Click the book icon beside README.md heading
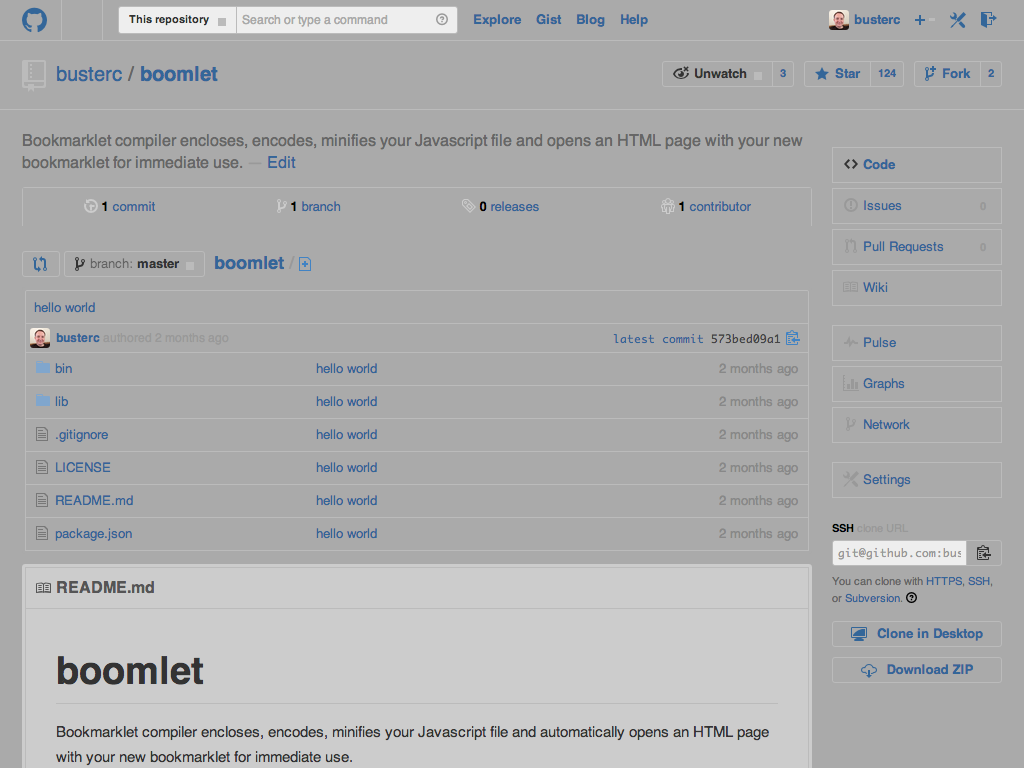This screenshot has height=768, width=1024. tap(43, 588)
